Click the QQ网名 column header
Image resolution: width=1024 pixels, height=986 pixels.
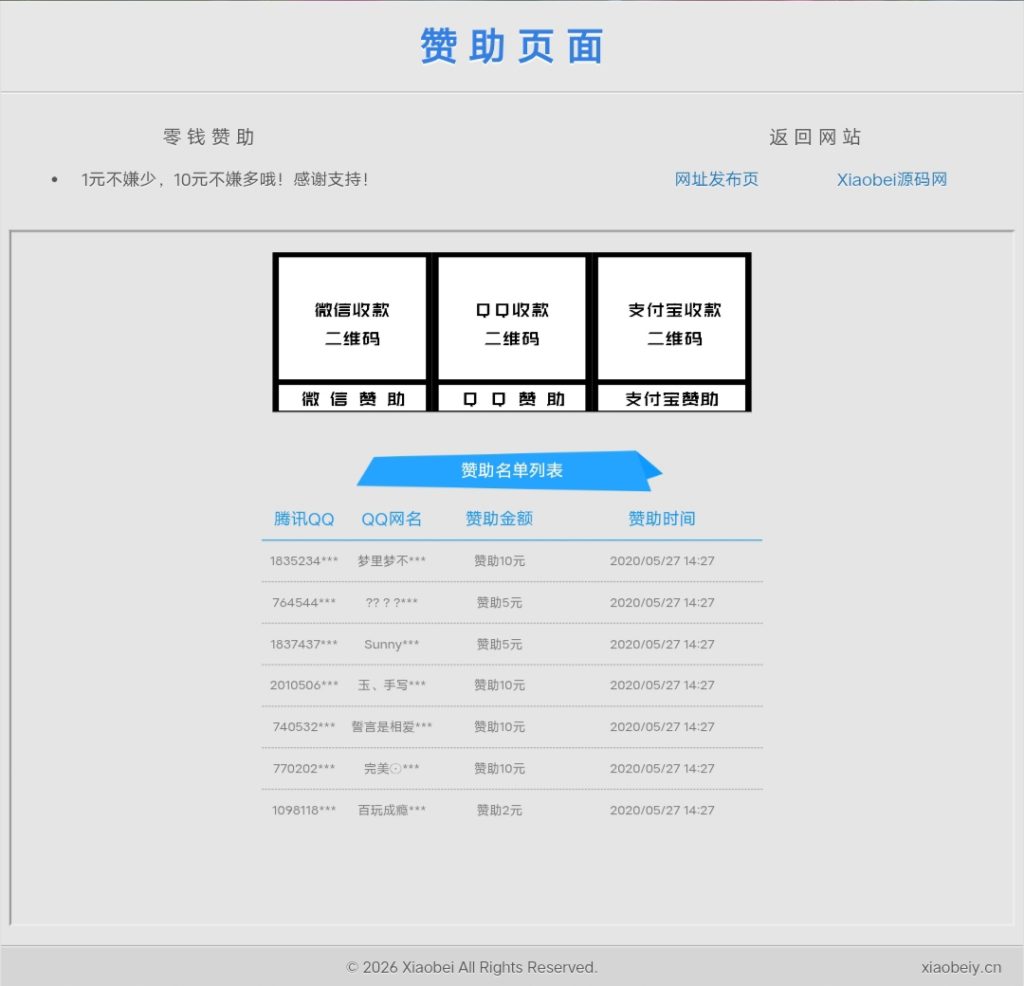(391, 519)
